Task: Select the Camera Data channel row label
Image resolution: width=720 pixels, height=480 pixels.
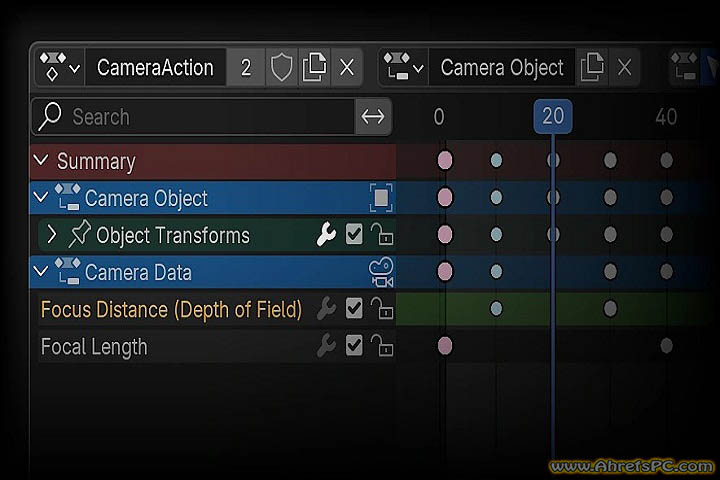Action: click(138, 272)
